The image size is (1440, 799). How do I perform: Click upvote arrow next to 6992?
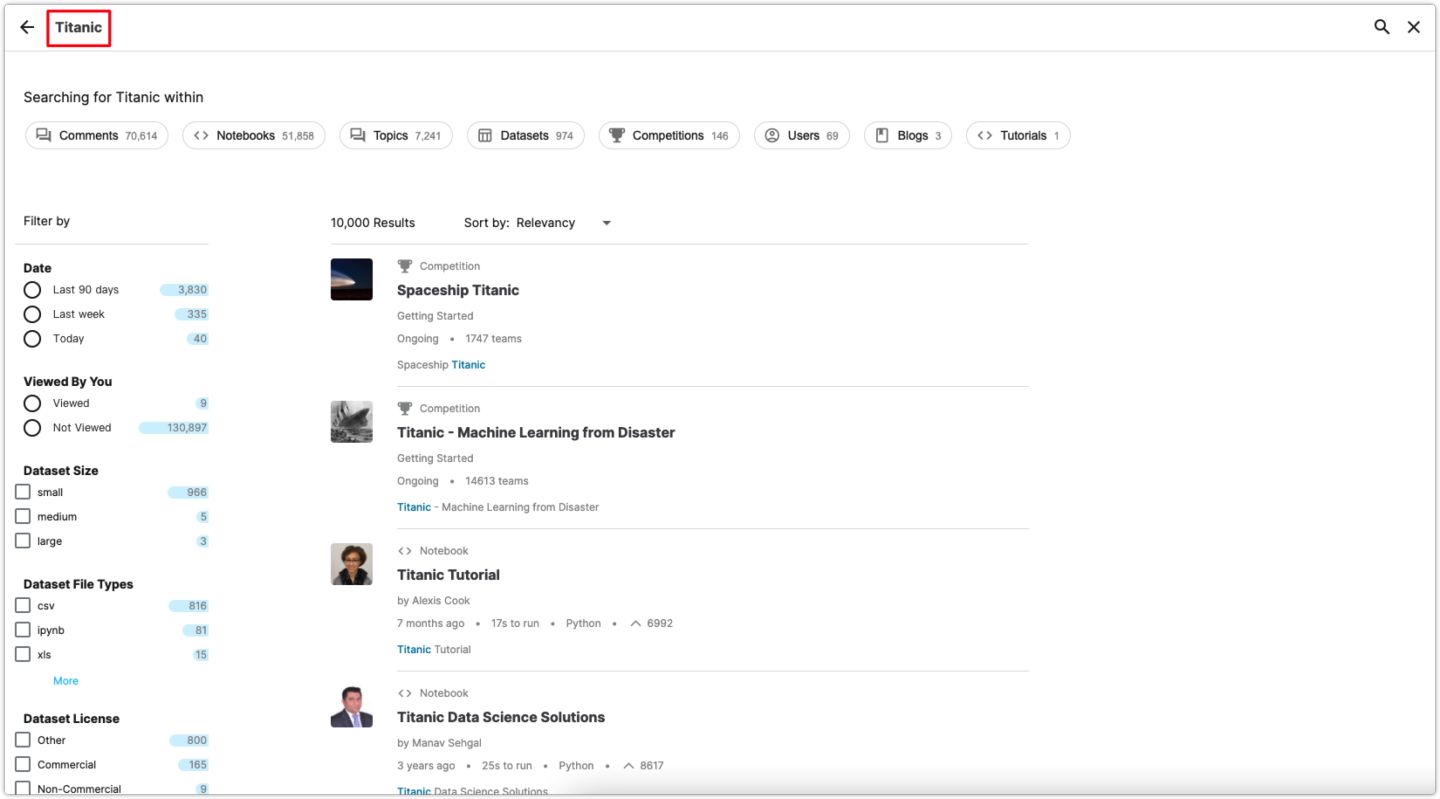(636, 623)
